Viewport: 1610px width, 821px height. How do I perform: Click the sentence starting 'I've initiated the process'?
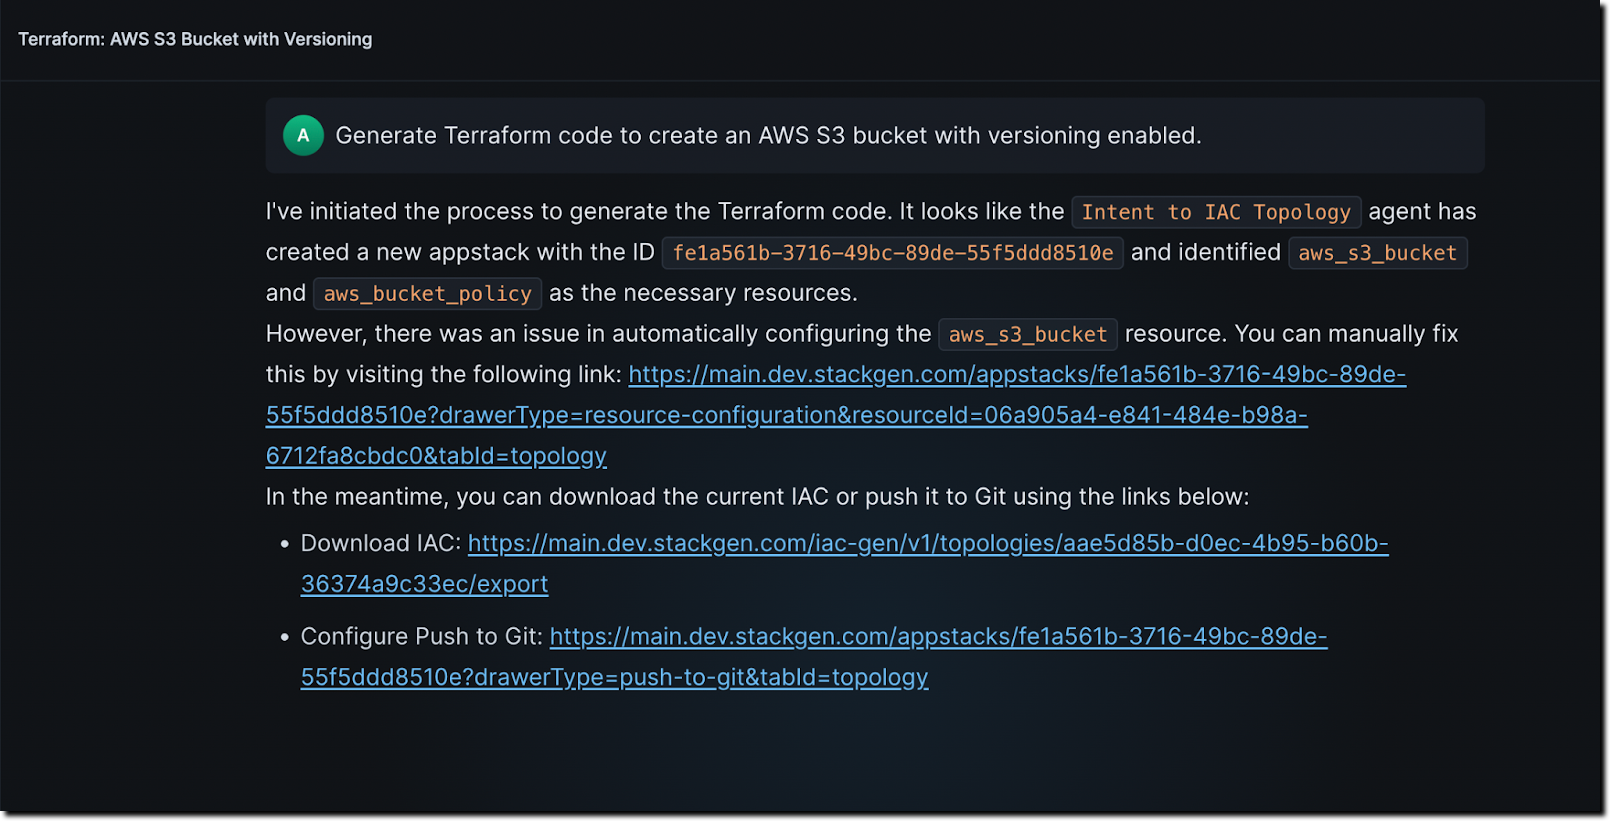point(665,212)
